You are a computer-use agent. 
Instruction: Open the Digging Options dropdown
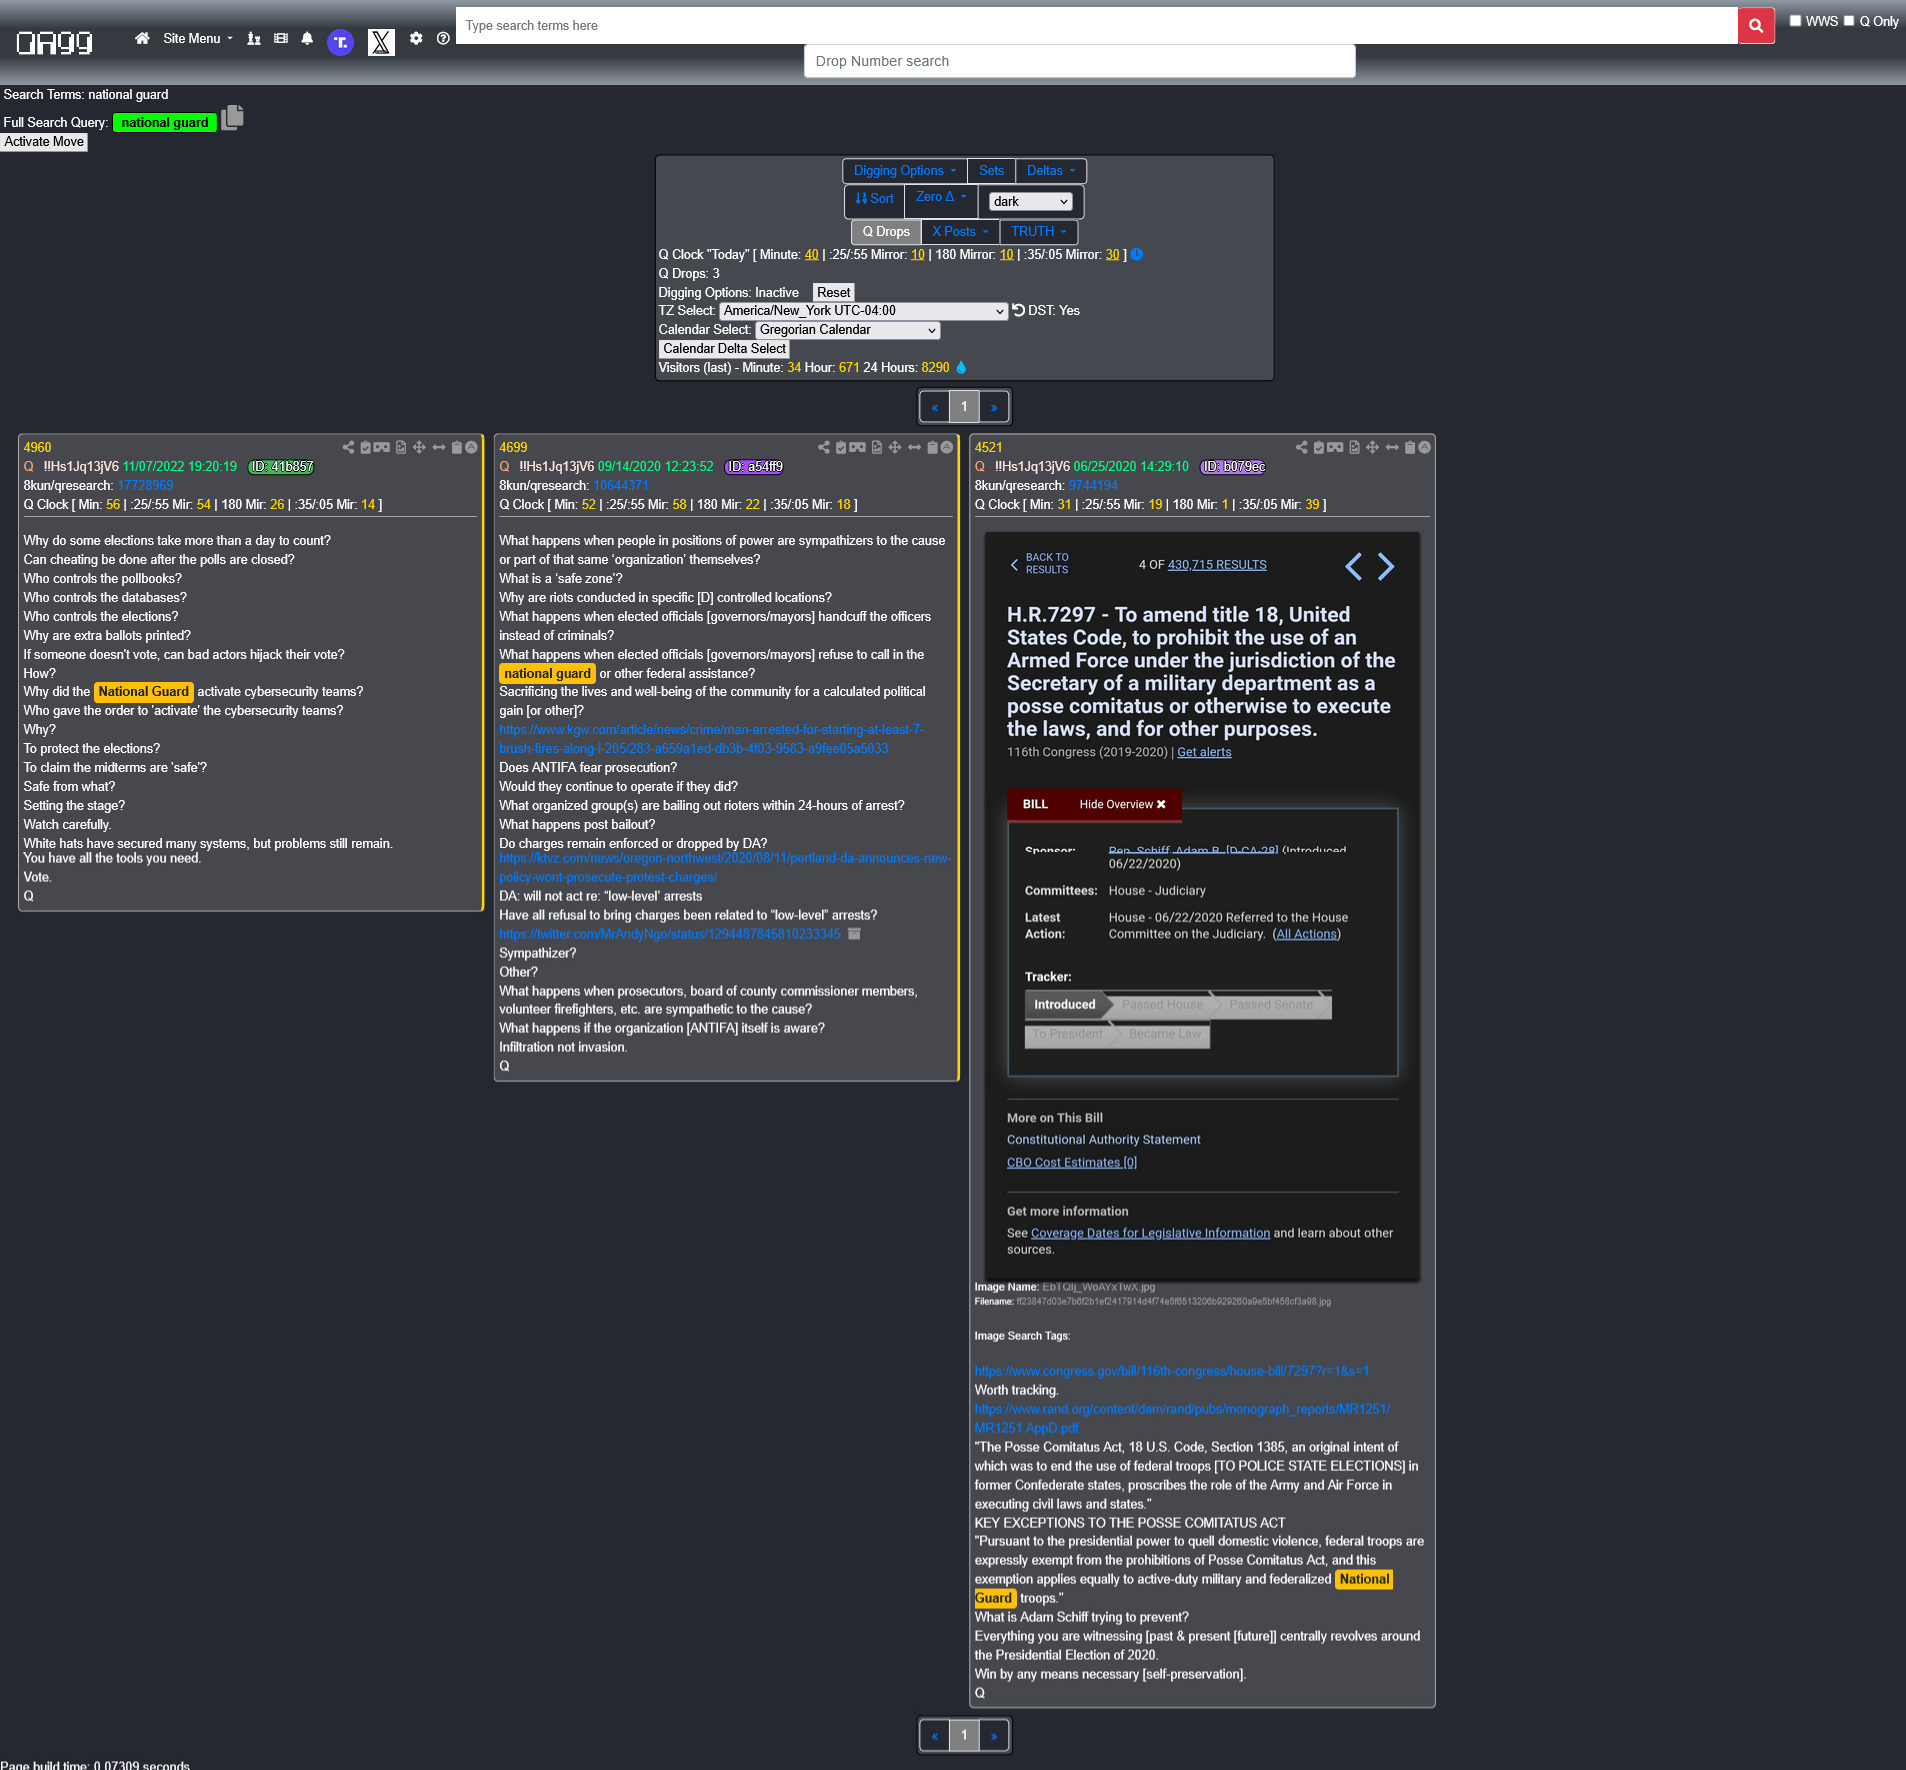click(904, 171)
